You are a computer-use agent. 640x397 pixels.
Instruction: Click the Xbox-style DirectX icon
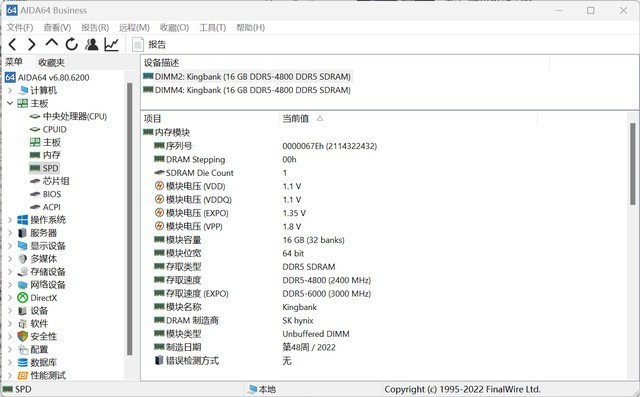[23, 298]
